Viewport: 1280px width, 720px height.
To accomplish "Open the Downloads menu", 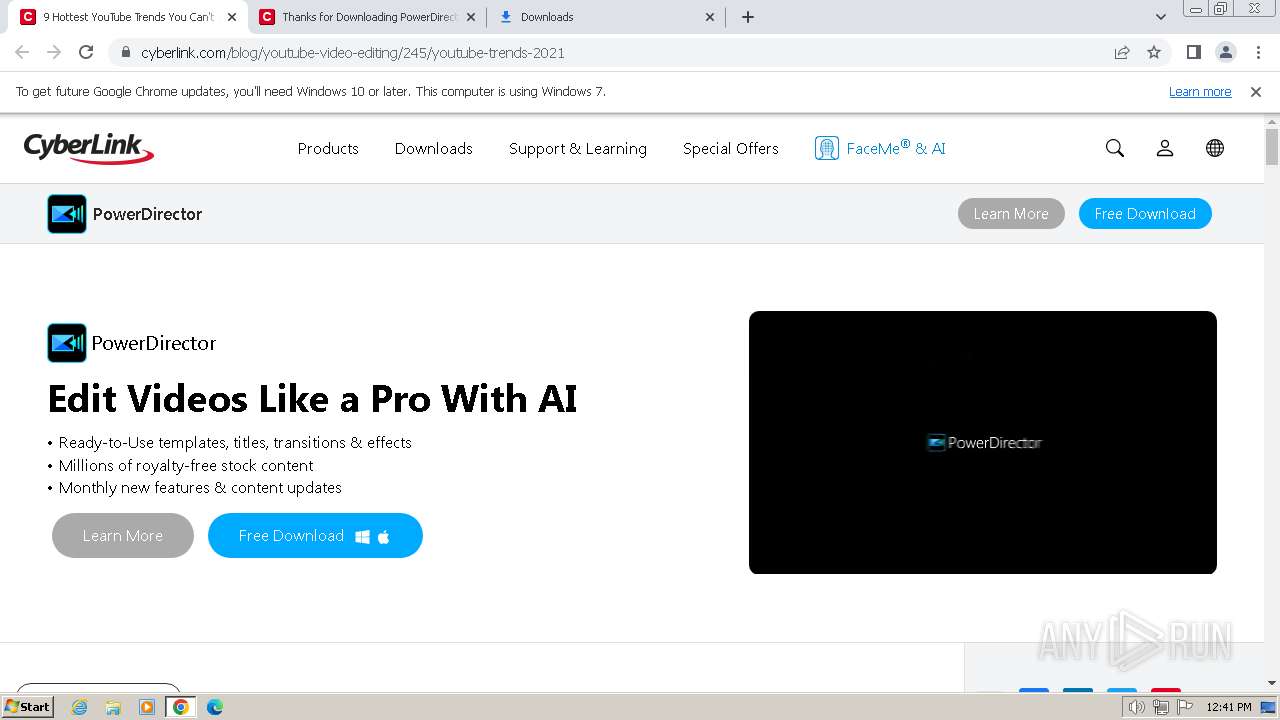I will [x=433, y=148].
